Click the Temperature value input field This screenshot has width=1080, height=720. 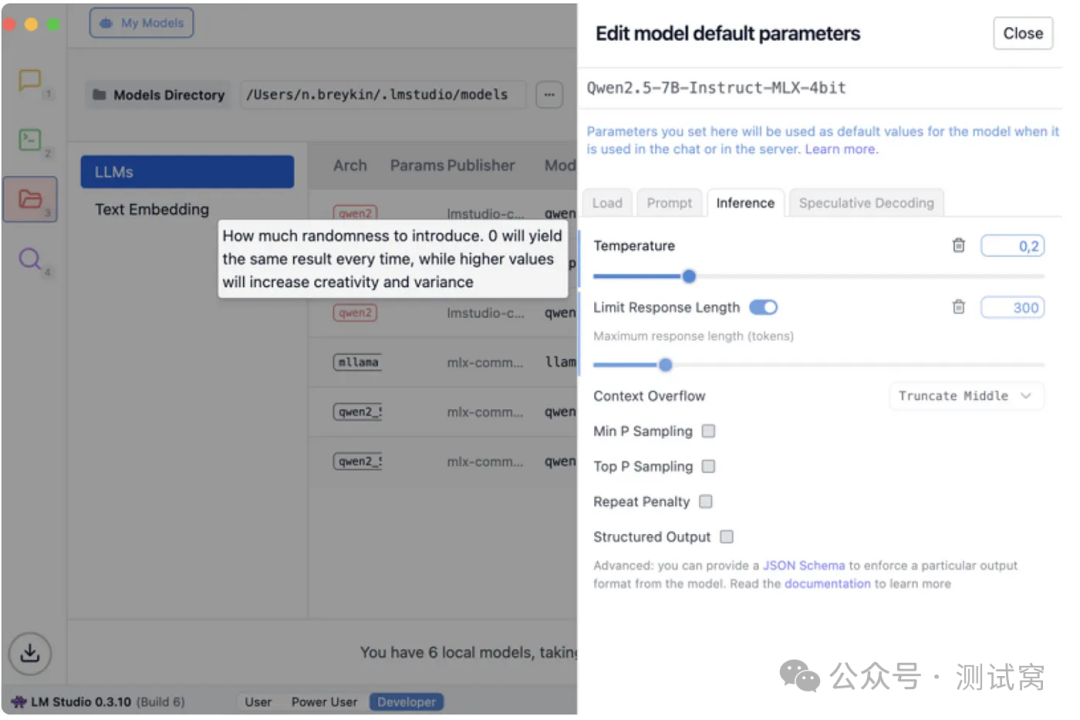[1012, 246]
